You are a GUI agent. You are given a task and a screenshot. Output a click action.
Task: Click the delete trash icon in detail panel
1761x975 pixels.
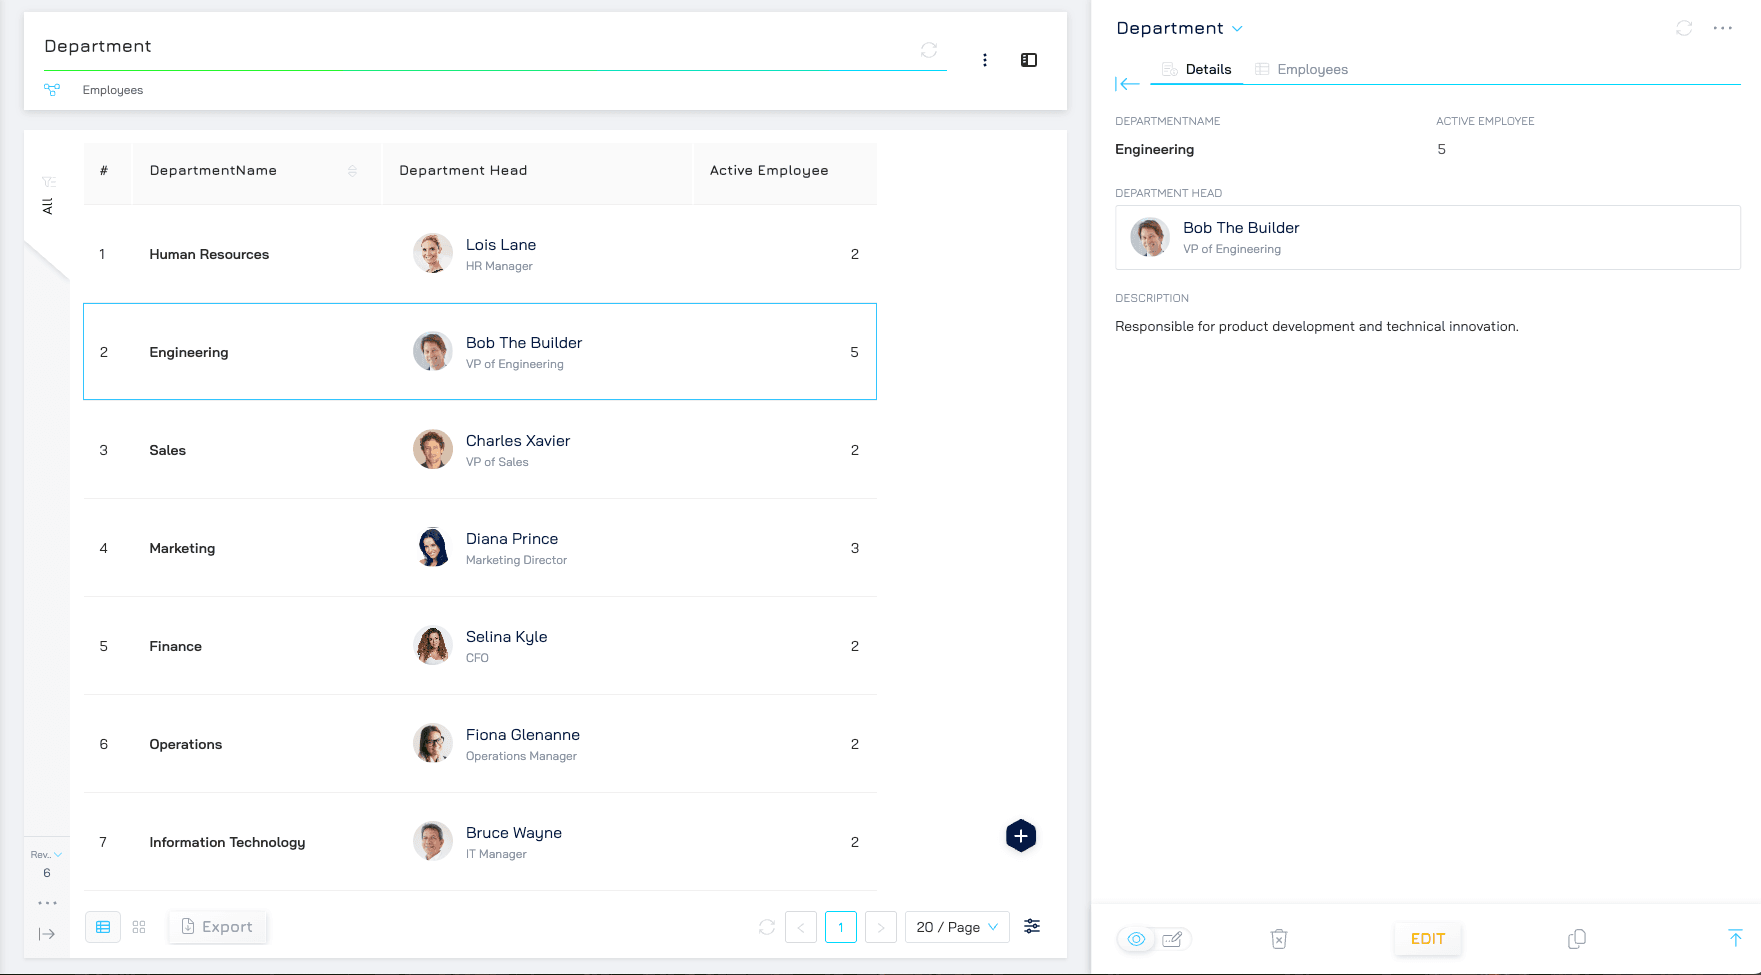click(x=1278, y=939)
